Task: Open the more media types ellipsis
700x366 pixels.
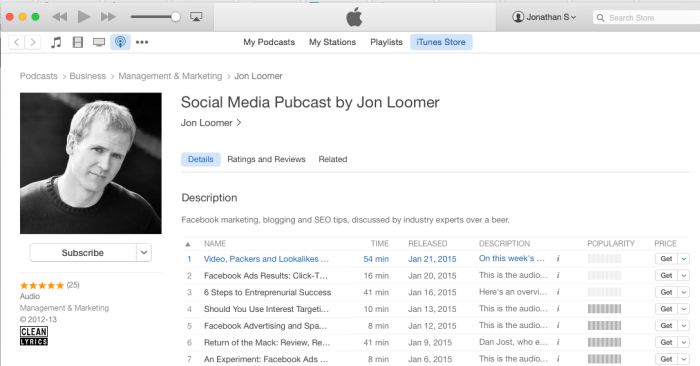Action: click(x=142, y=42)
